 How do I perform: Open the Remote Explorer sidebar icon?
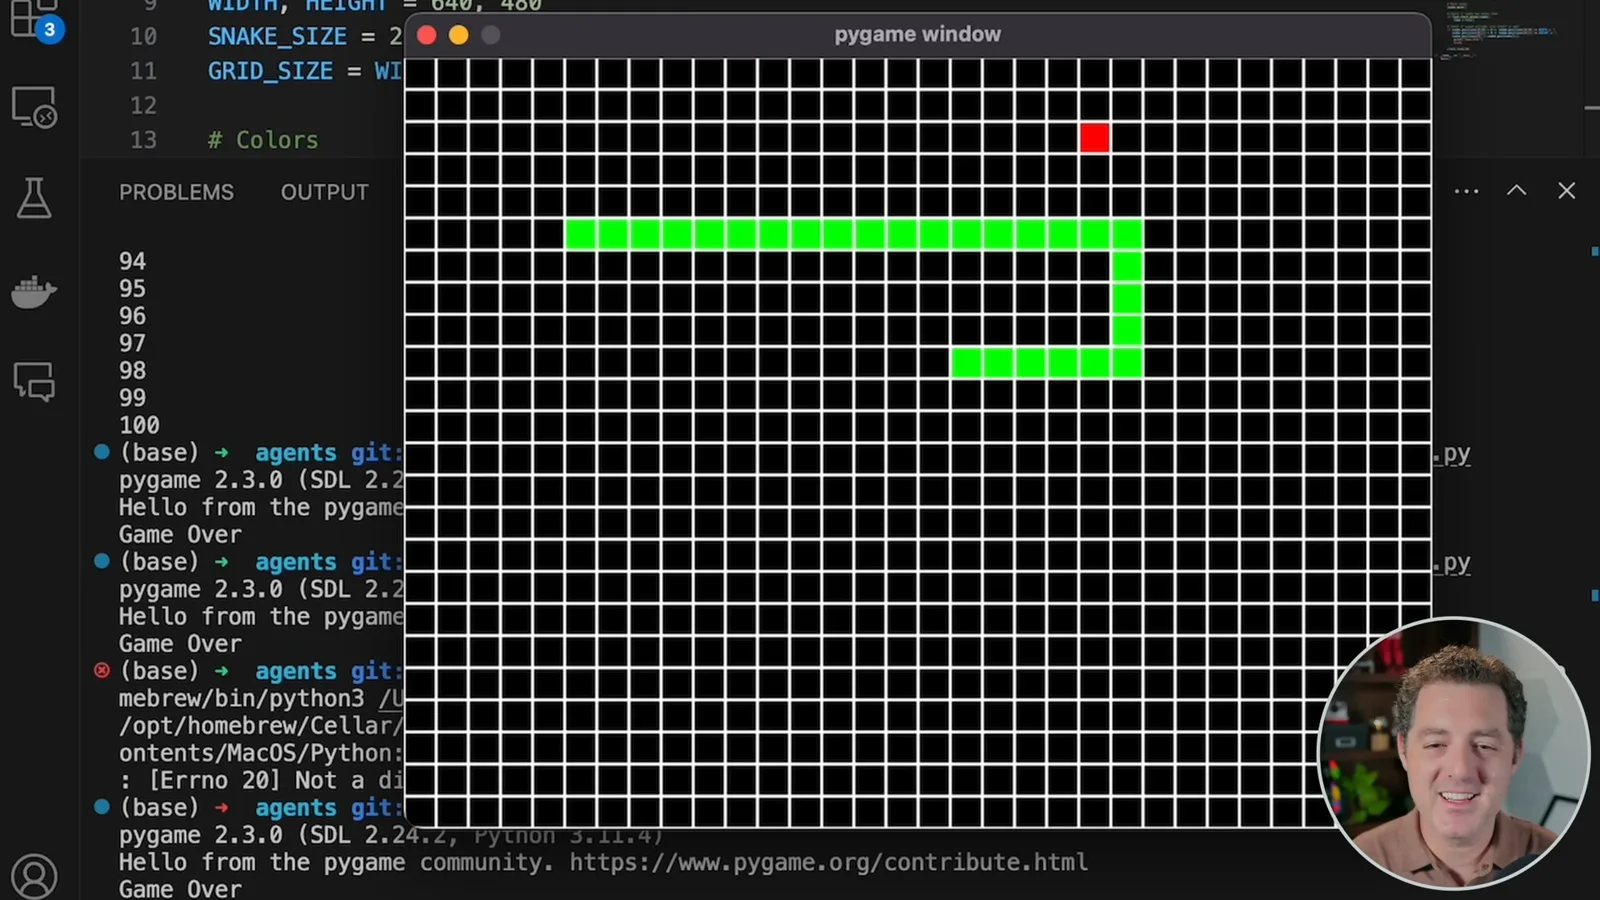click(x=34, y=107)
